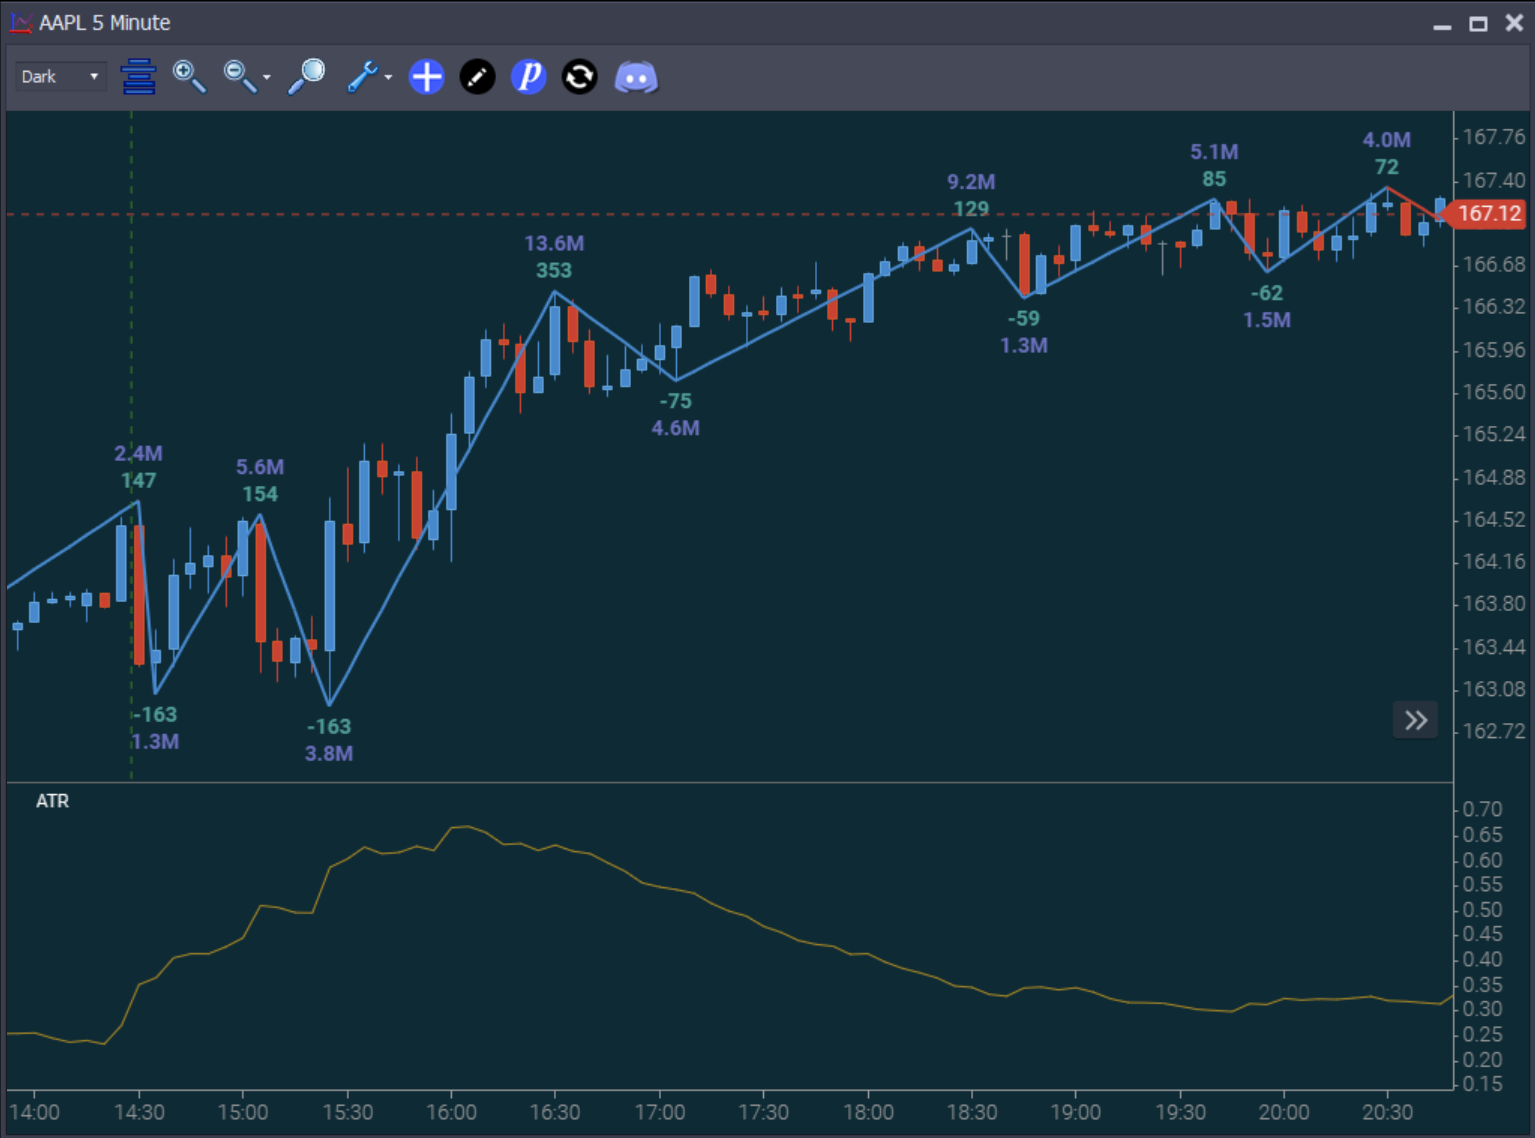Click the 16:00 time axis label
Viewport: 1535px width, 1138px height.
[451, 1112]
